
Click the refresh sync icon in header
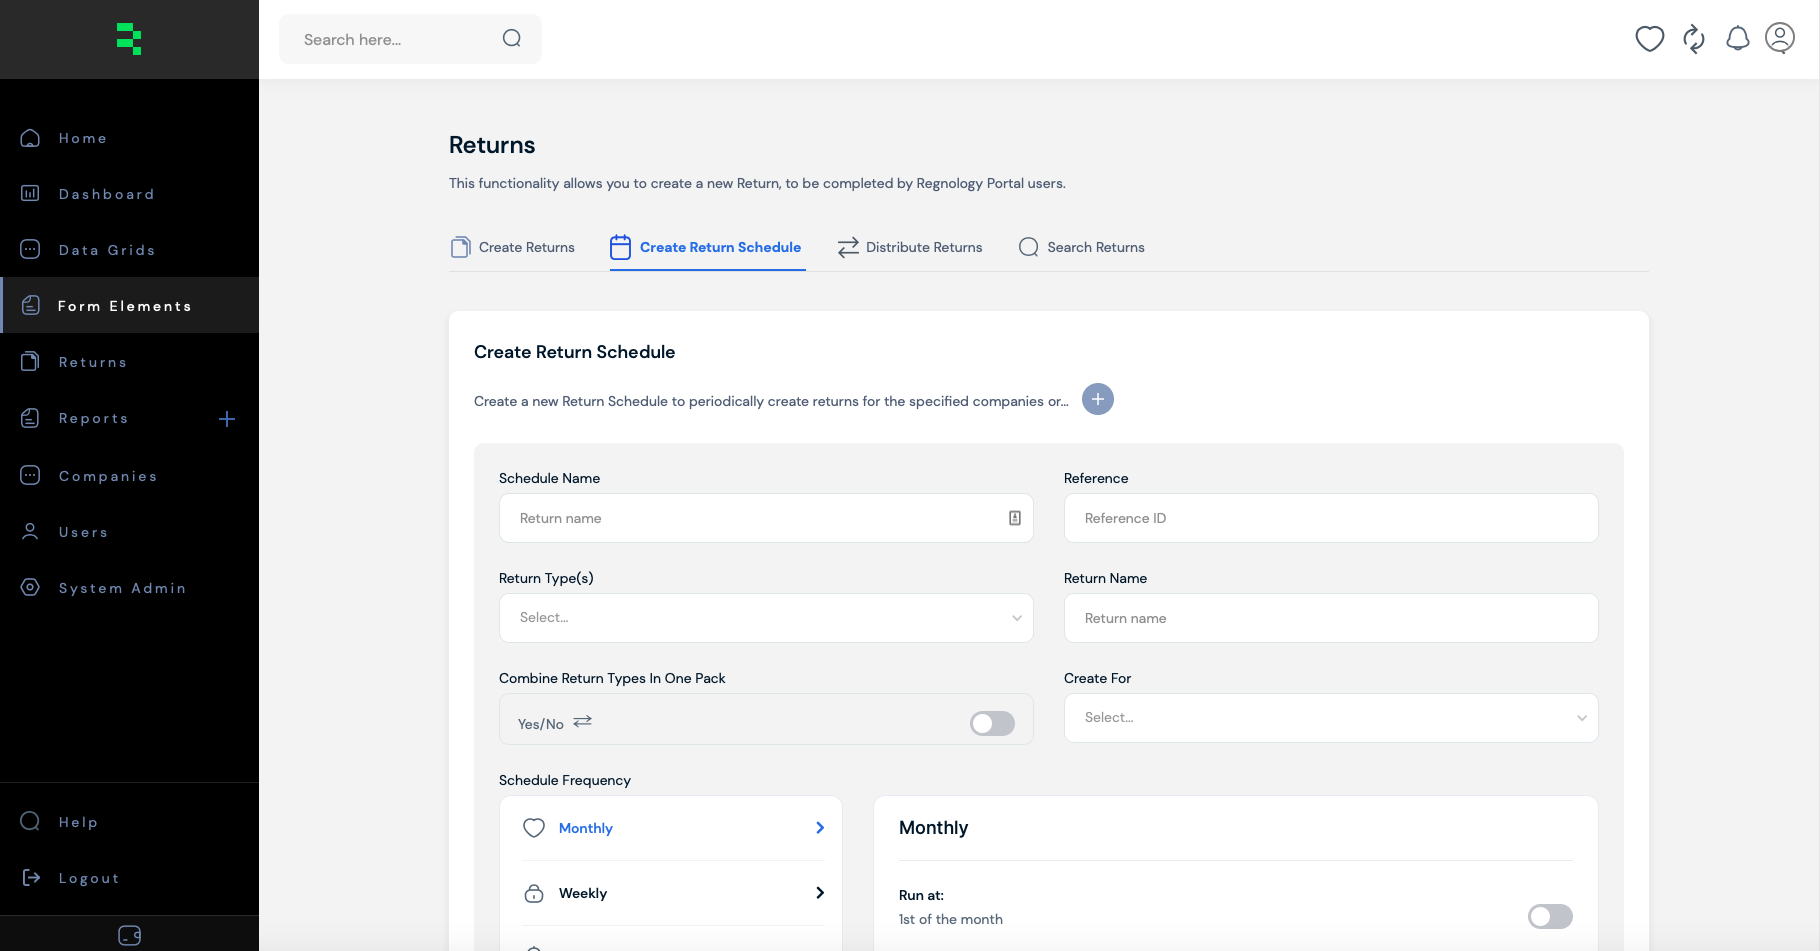coord(1693,39)
